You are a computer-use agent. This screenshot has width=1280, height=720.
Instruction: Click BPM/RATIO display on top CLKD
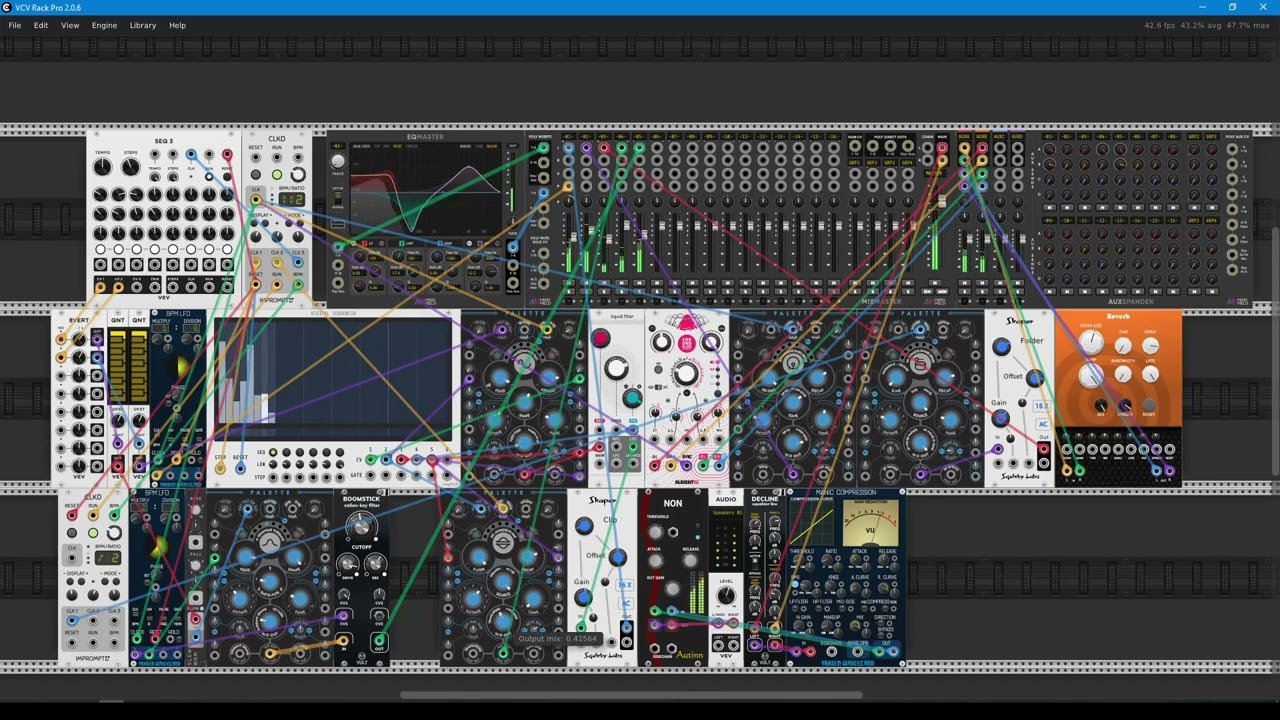point(291,199)
